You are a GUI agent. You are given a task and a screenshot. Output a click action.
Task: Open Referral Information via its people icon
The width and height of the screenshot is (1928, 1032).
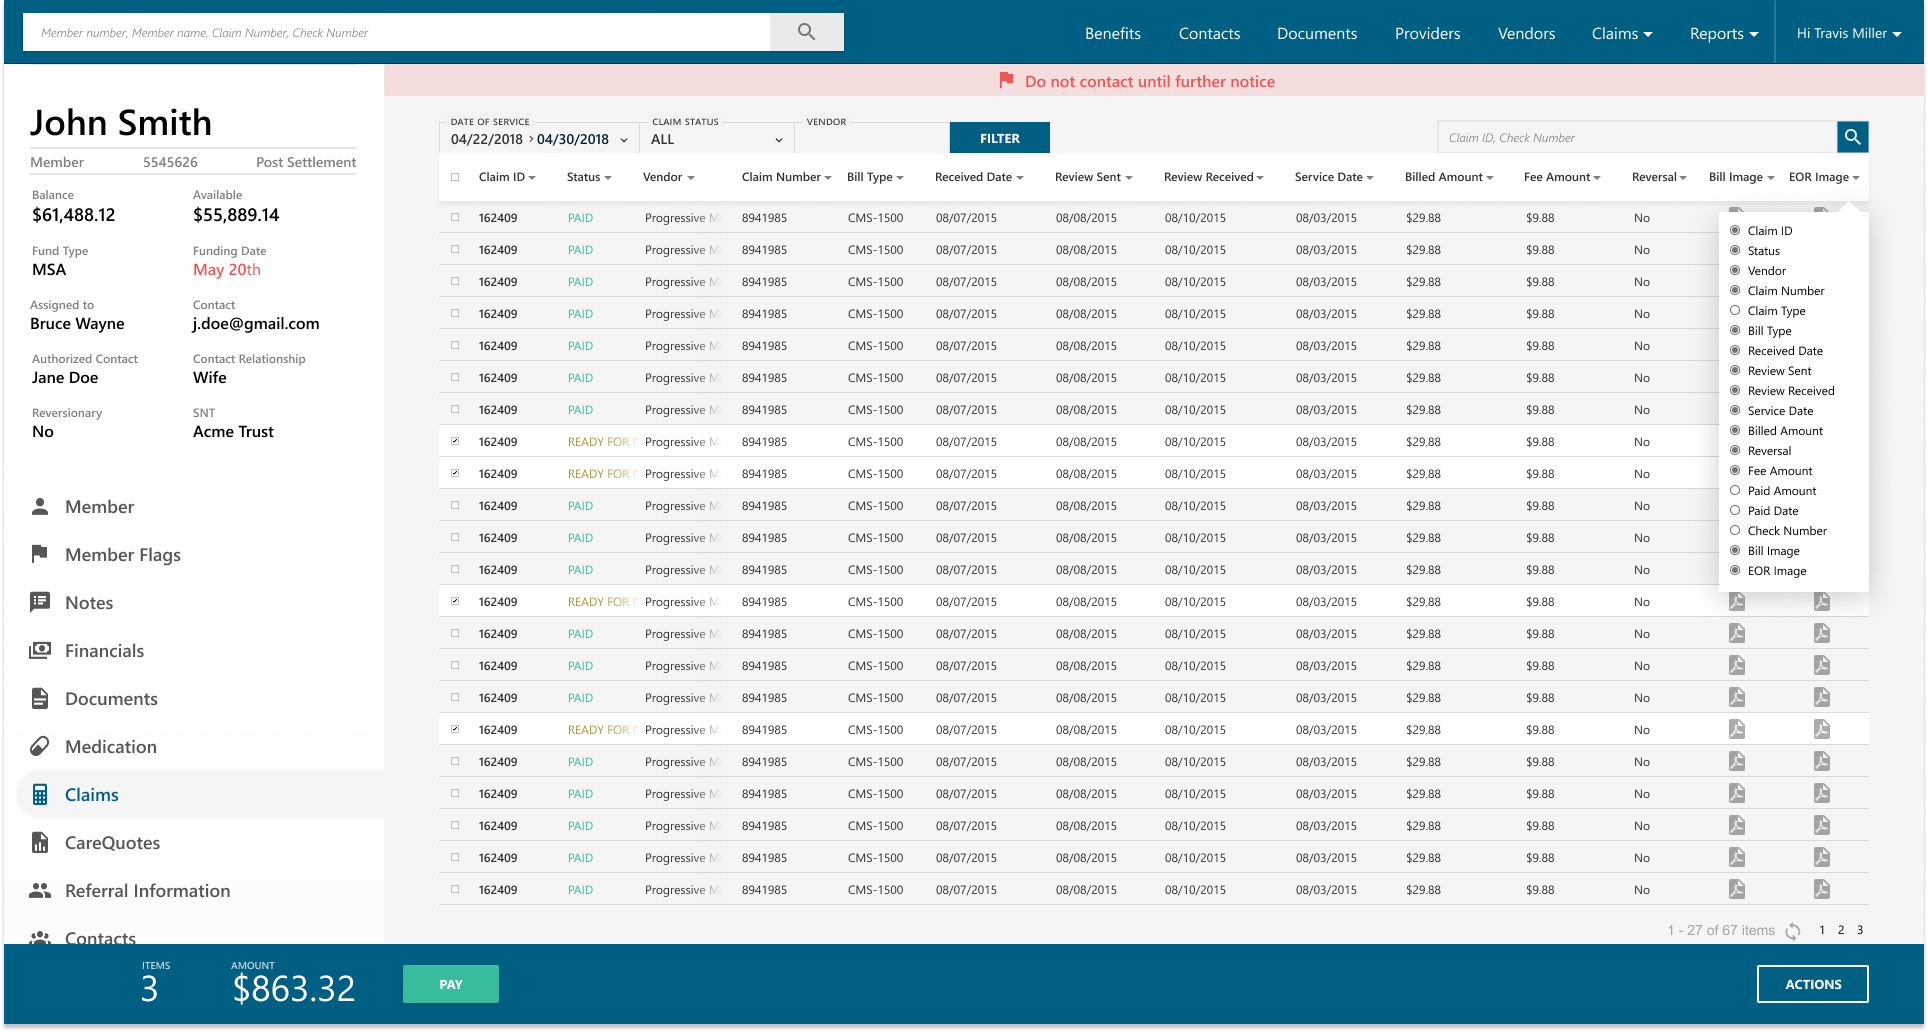(40, 890)
